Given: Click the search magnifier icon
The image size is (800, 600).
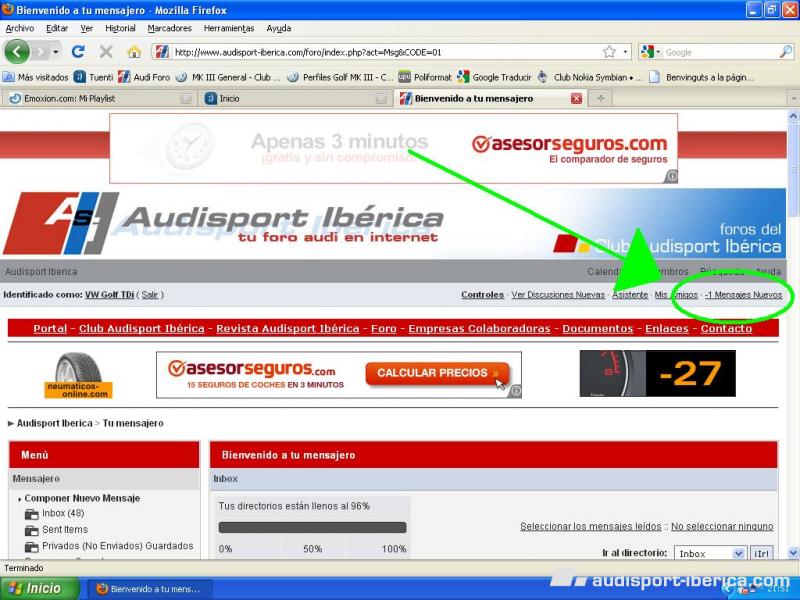Looking at the screenshot, I should pyautogui.click(x=786, y=52).
